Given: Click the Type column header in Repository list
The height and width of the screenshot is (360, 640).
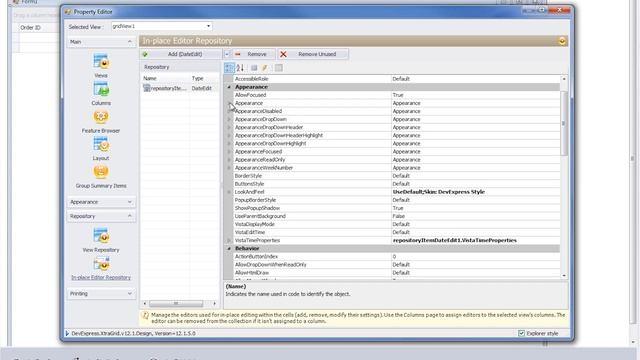Looking at the screenshot, I should point(205,78).
